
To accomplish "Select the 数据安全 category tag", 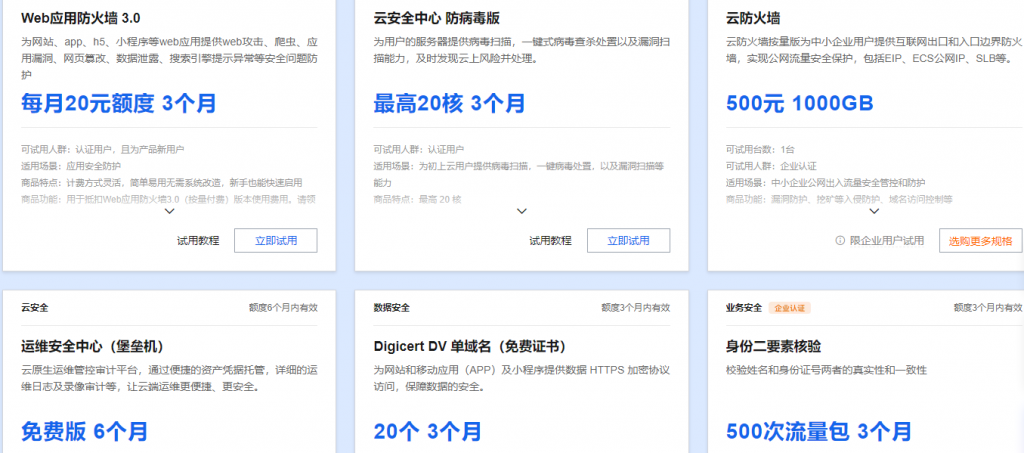I will 391,308.
